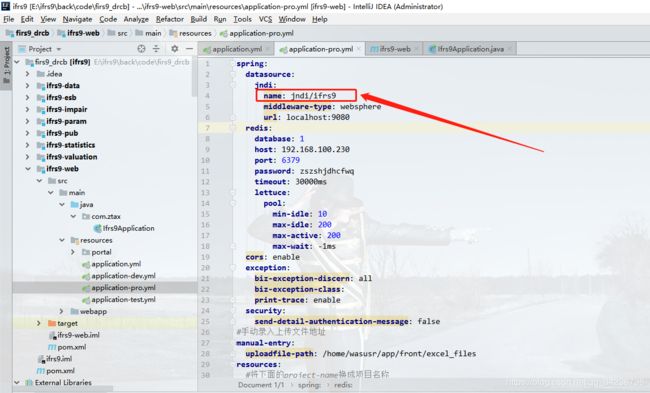
Task: Open the Edit menu
Action: (27, 19)
